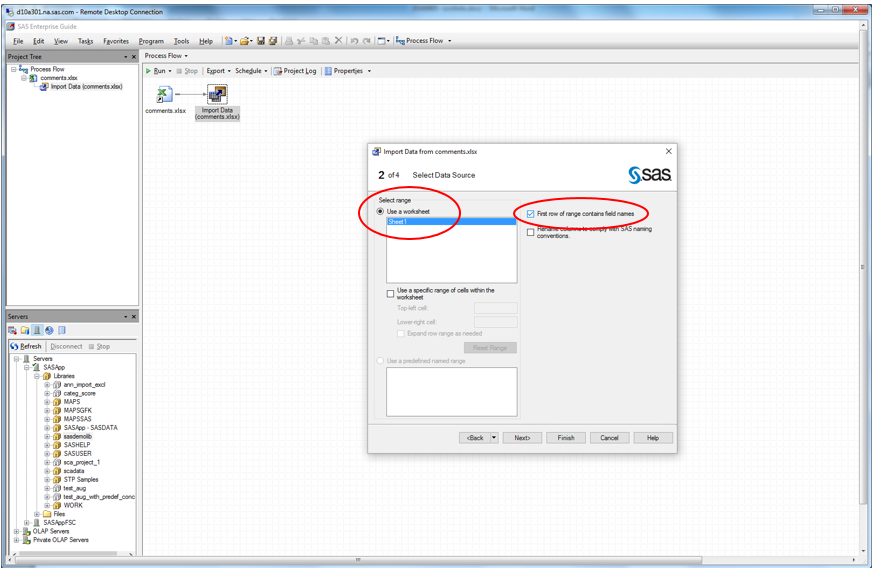Click the Paste toolbar icon
This screenshot has width=874, height=568.
[326, 41]
